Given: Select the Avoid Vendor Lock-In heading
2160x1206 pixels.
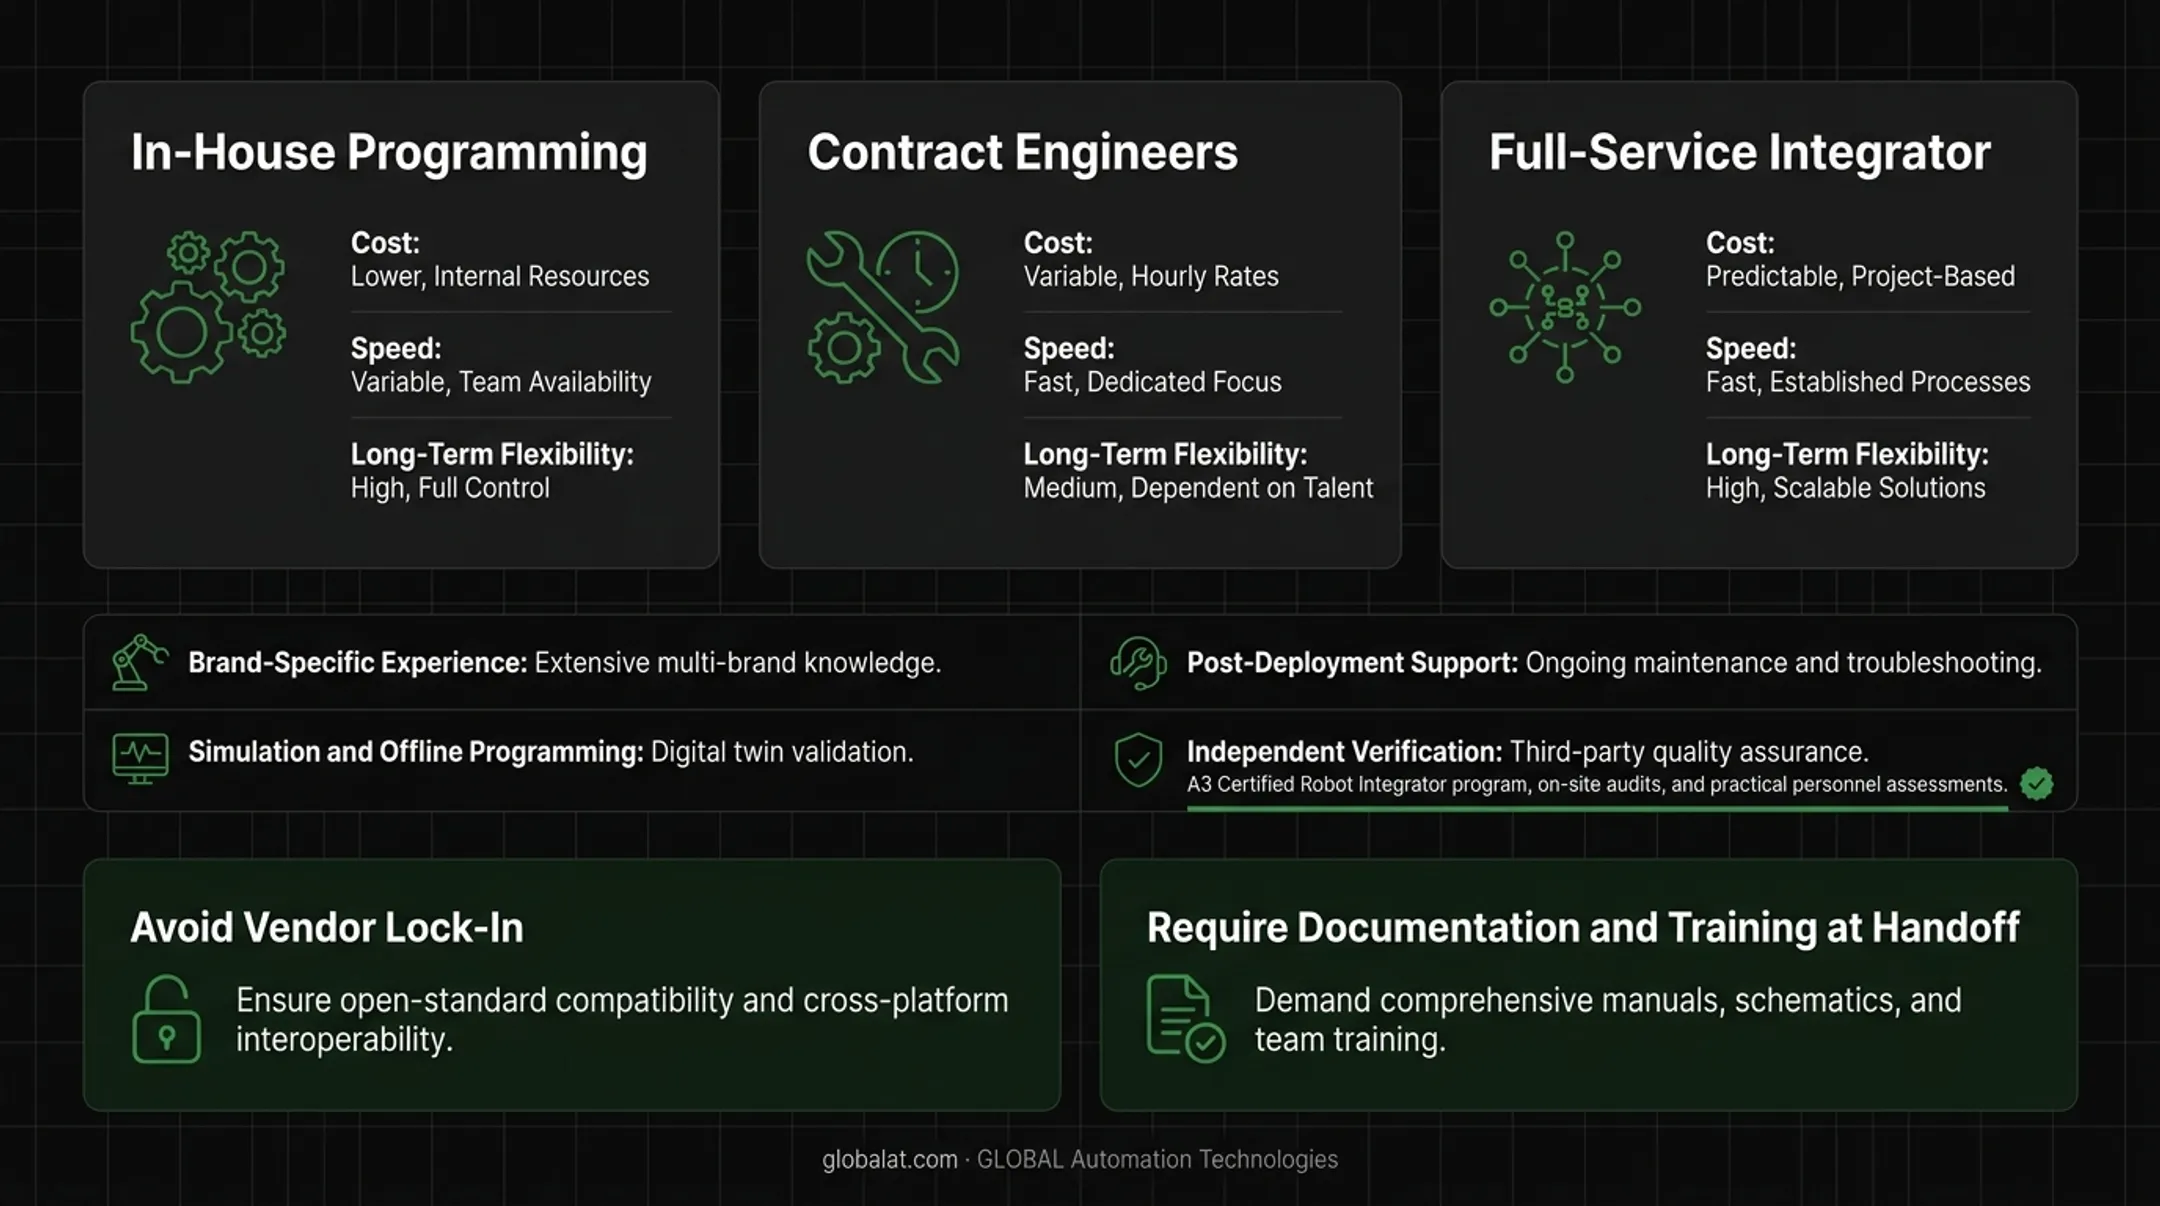Looking at the screenshot, I should [327, 928].
